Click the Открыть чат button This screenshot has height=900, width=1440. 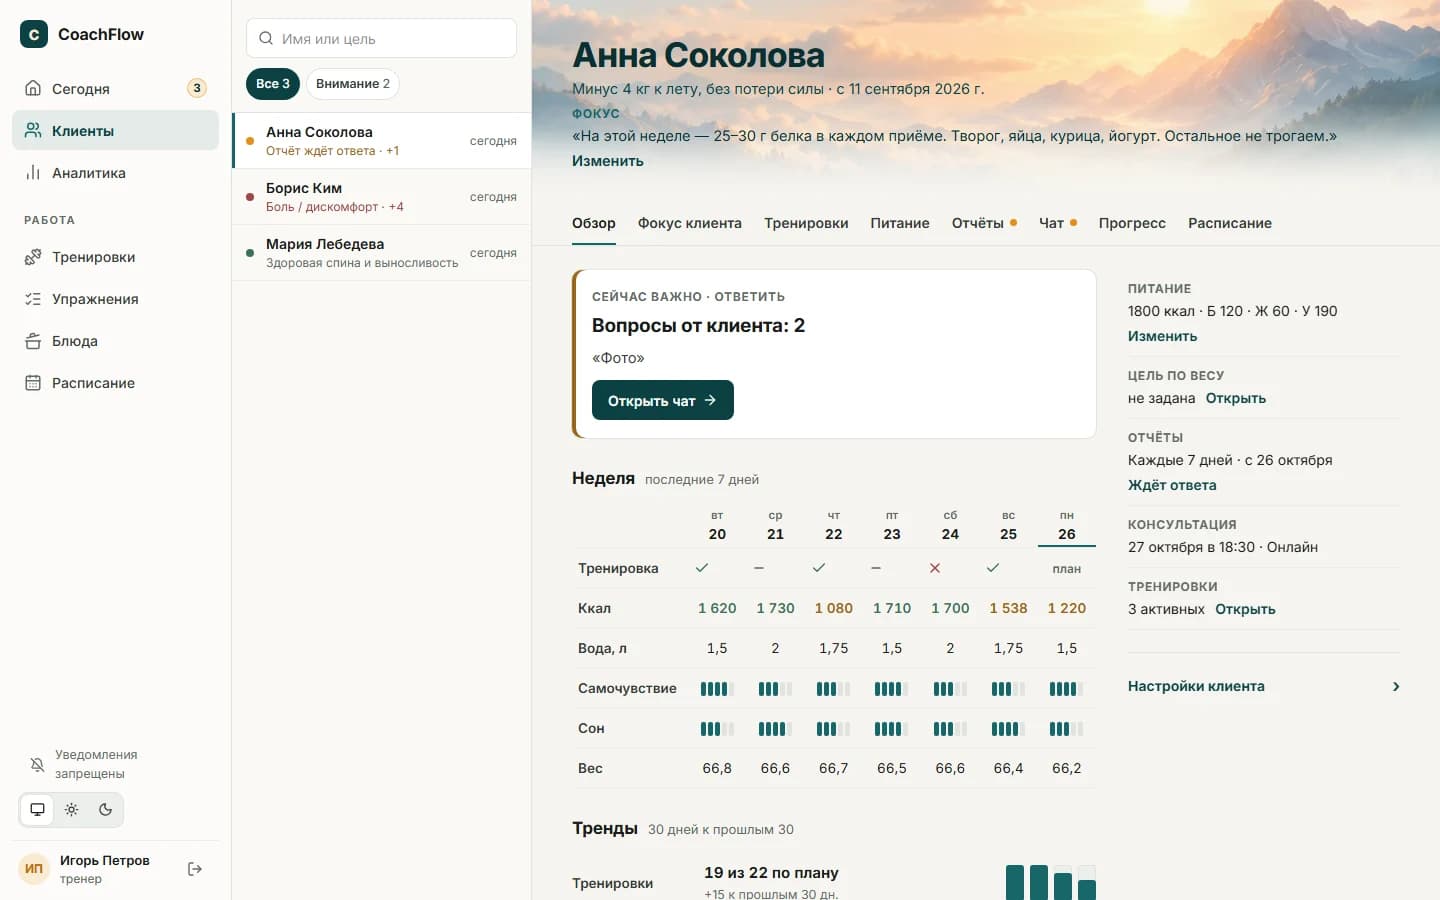point(663,400)
